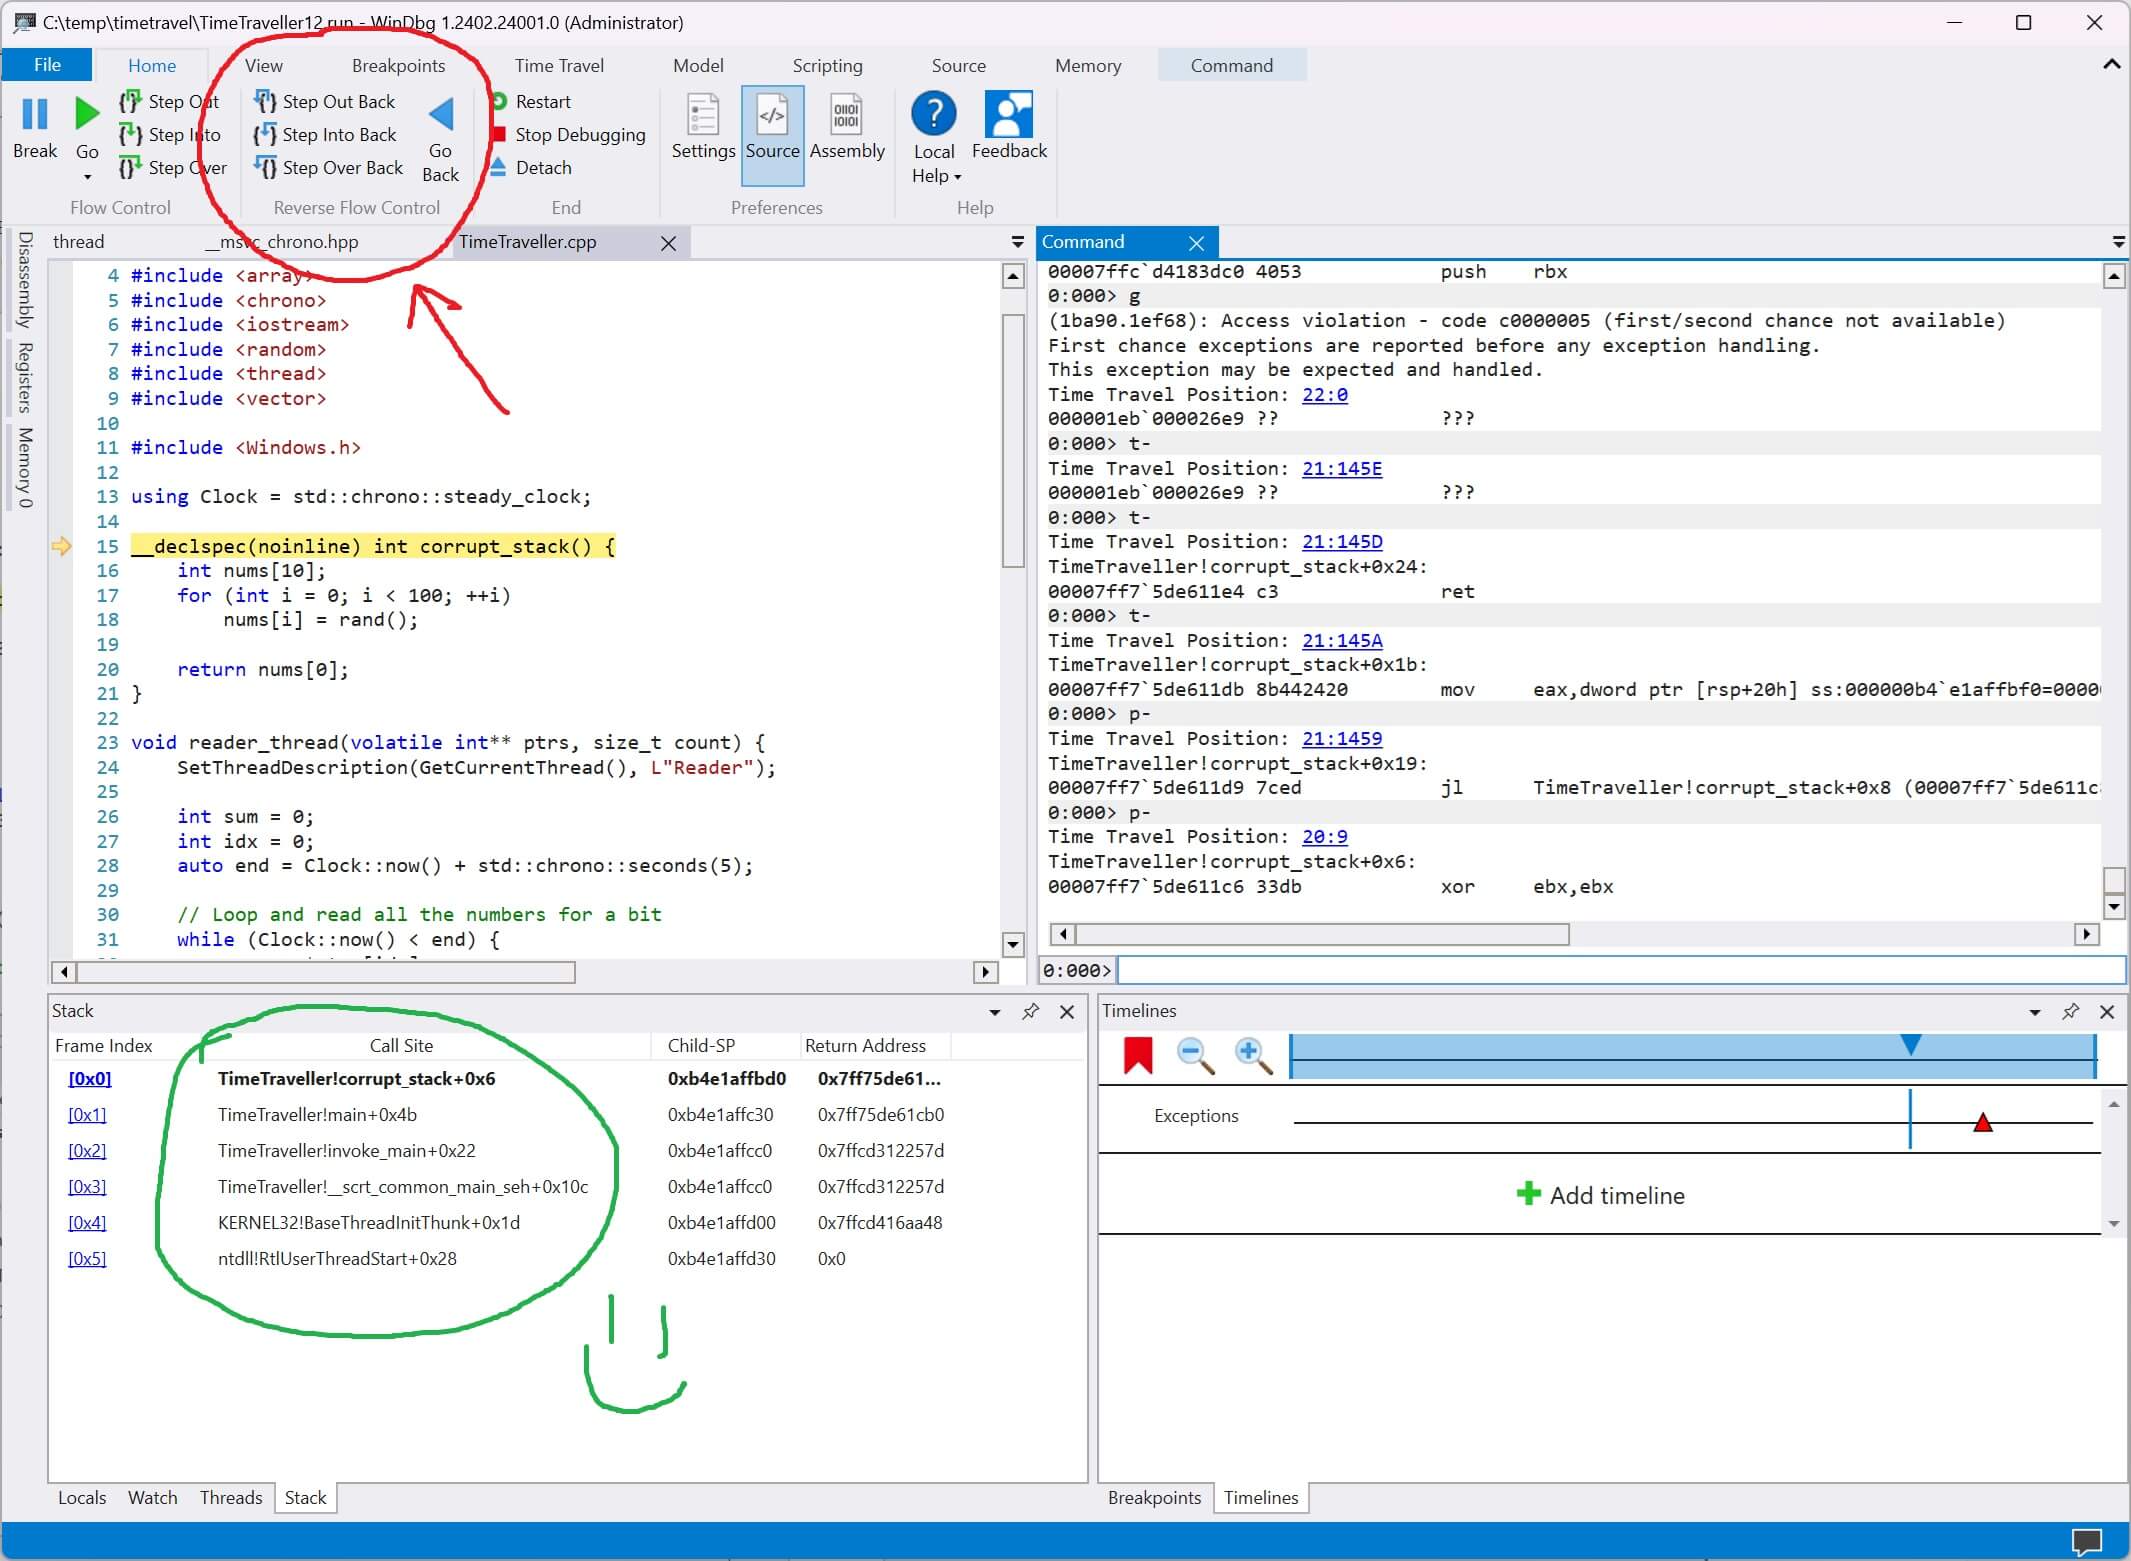This screenshot has width=2131, height=1561.
Task: Open the Settings icon in Preferences
Action: pos(703,117)
